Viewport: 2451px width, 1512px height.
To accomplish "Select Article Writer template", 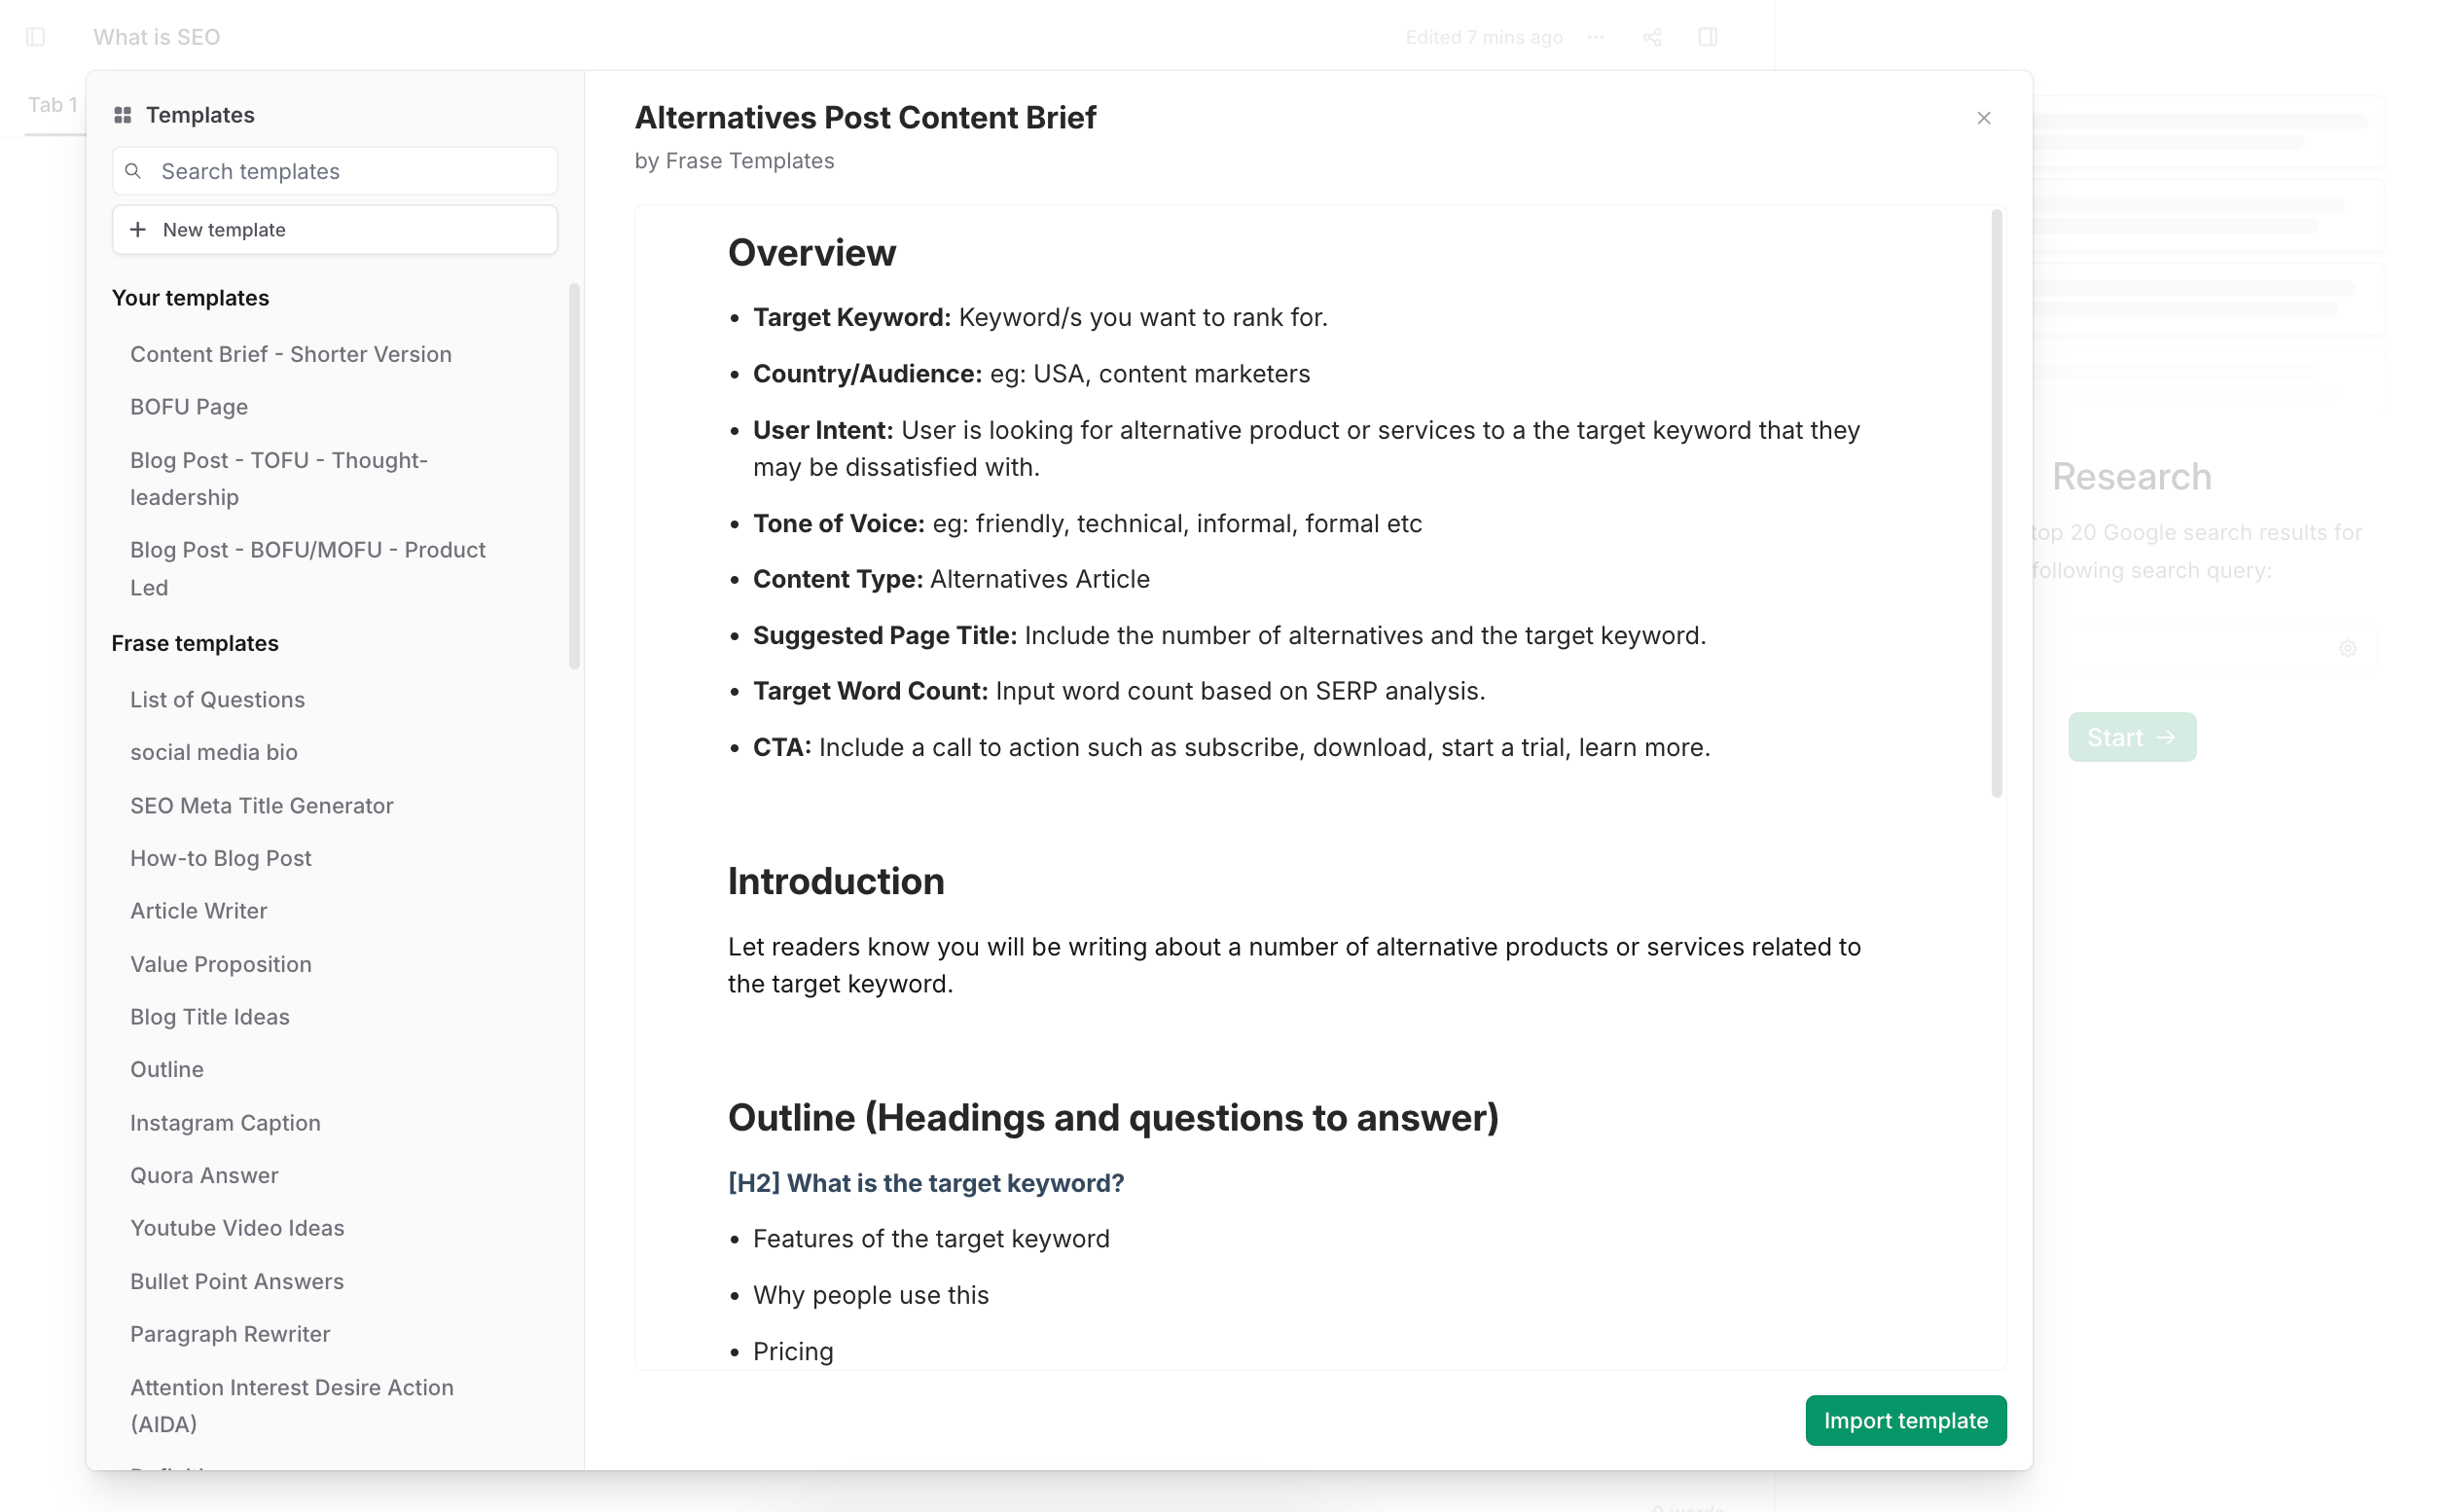I will click(x=198, y=910).
